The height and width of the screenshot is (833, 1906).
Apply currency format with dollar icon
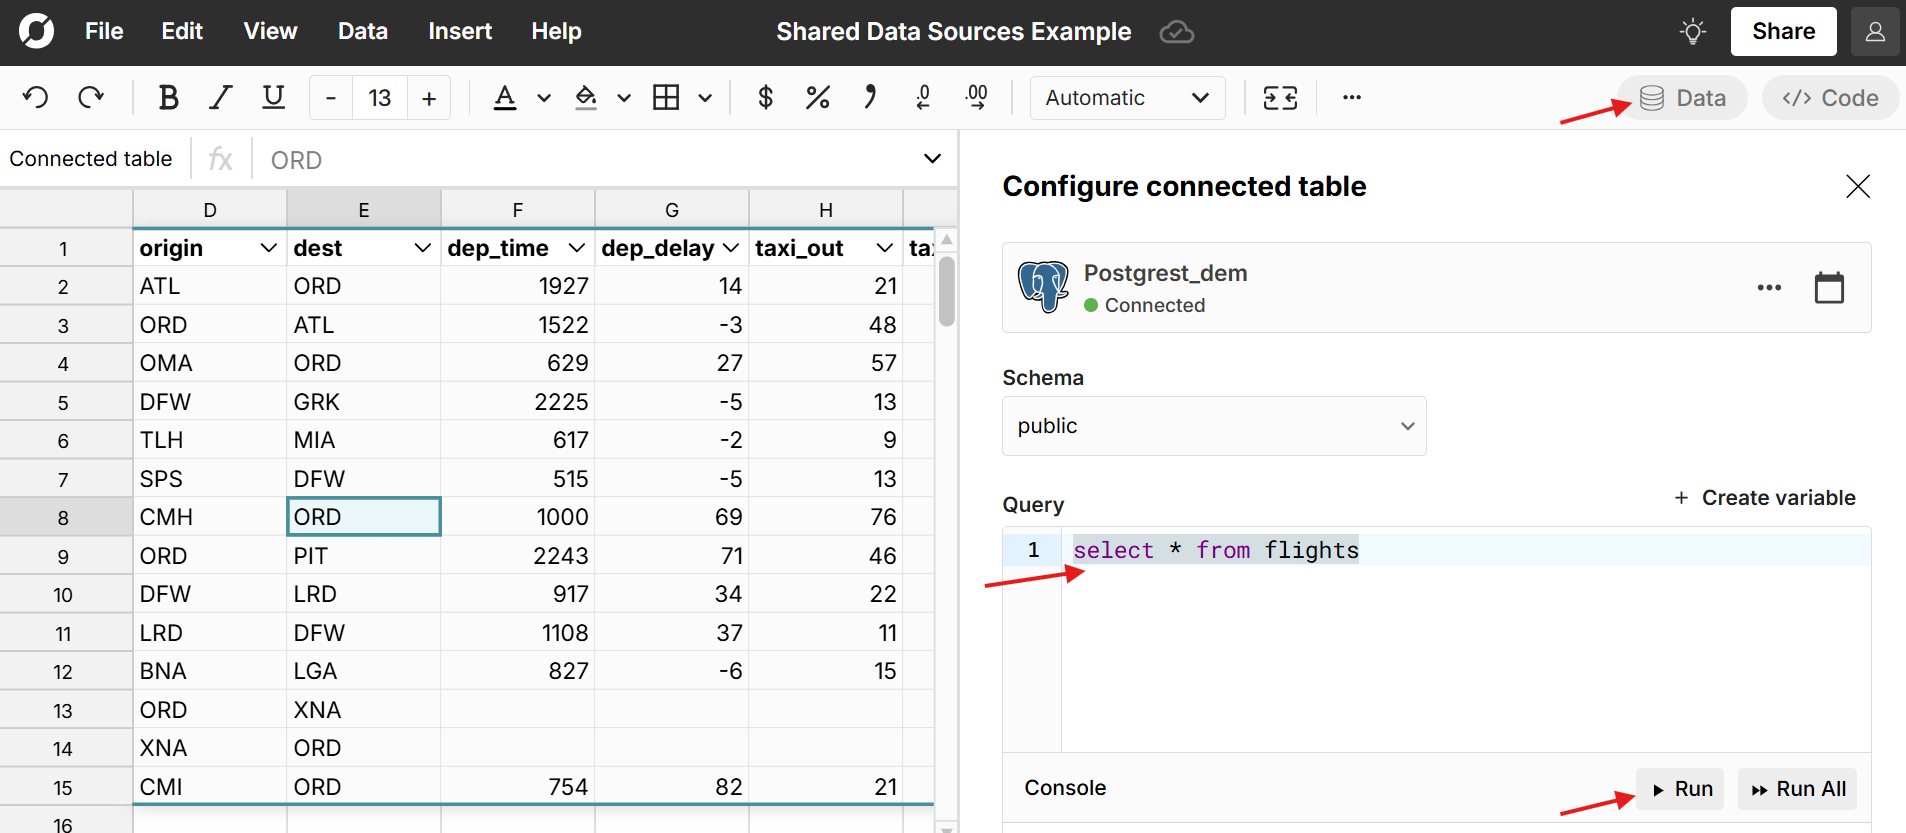765,98
